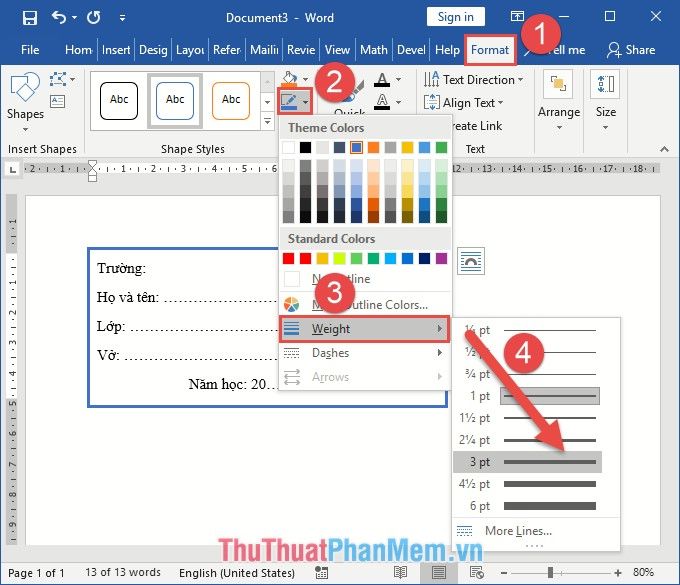This screenshot has height=585, width=680.
Task: Pick the purple standard color swatch
Action: [x=441, y=258]
